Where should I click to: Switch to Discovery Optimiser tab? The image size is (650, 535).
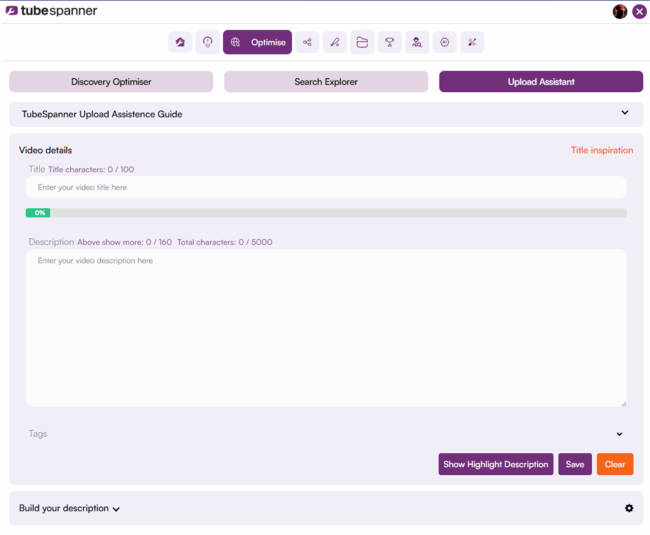pos(111,82)
